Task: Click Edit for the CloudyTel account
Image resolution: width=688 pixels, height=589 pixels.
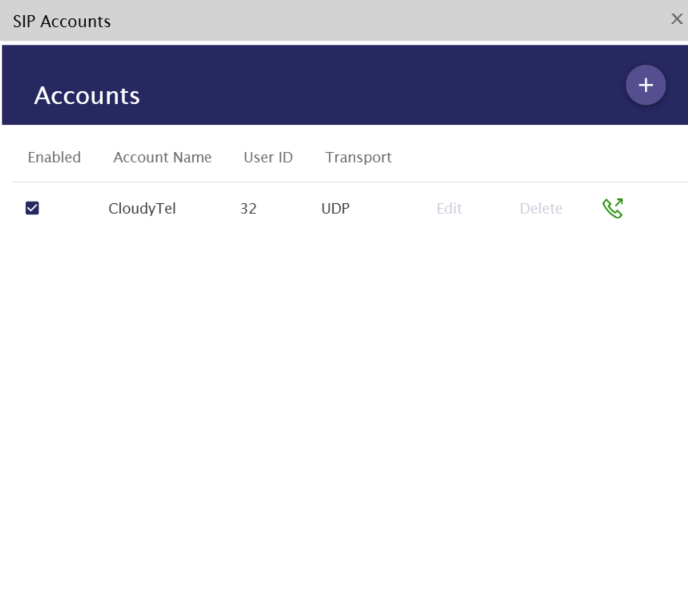Action: (449, 209)
